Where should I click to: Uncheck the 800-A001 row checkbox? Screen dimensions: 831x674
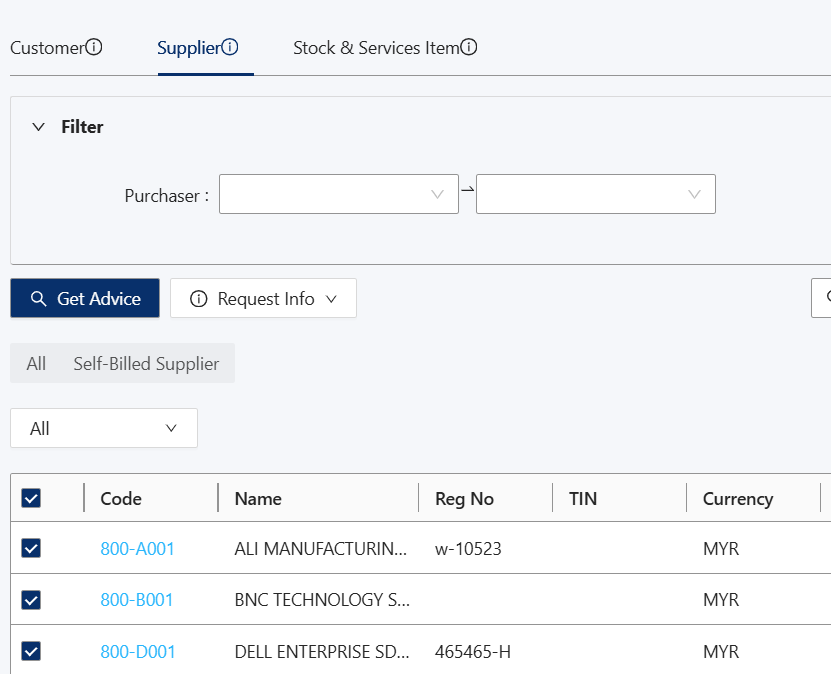31,548
